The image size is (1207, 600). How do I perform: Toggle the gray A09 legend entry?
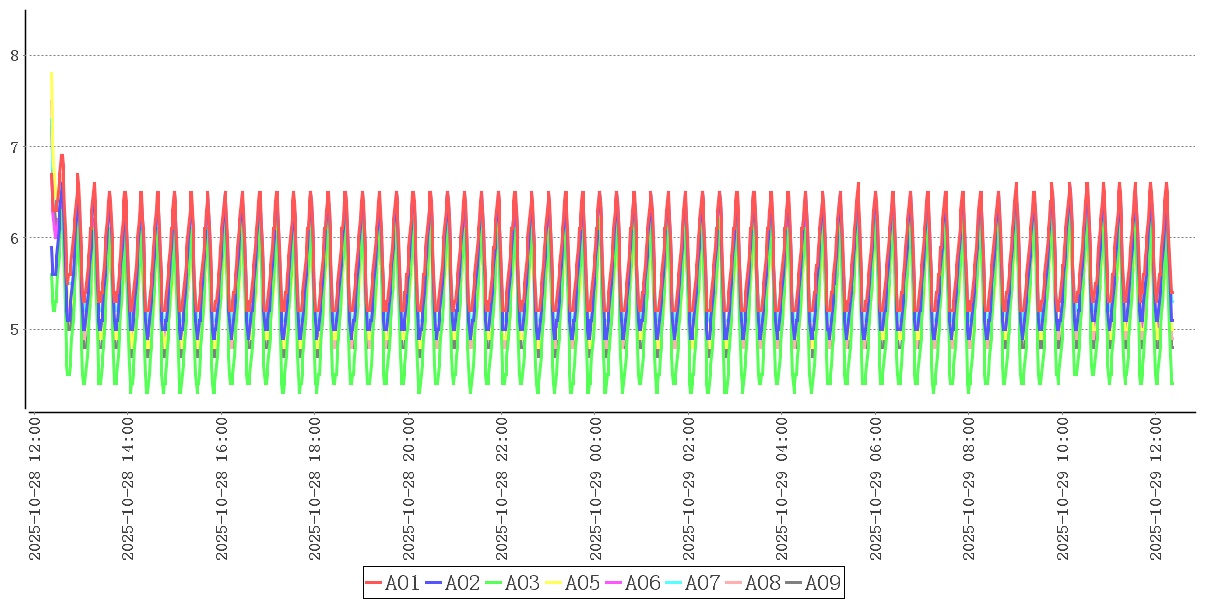click(812, 583)
